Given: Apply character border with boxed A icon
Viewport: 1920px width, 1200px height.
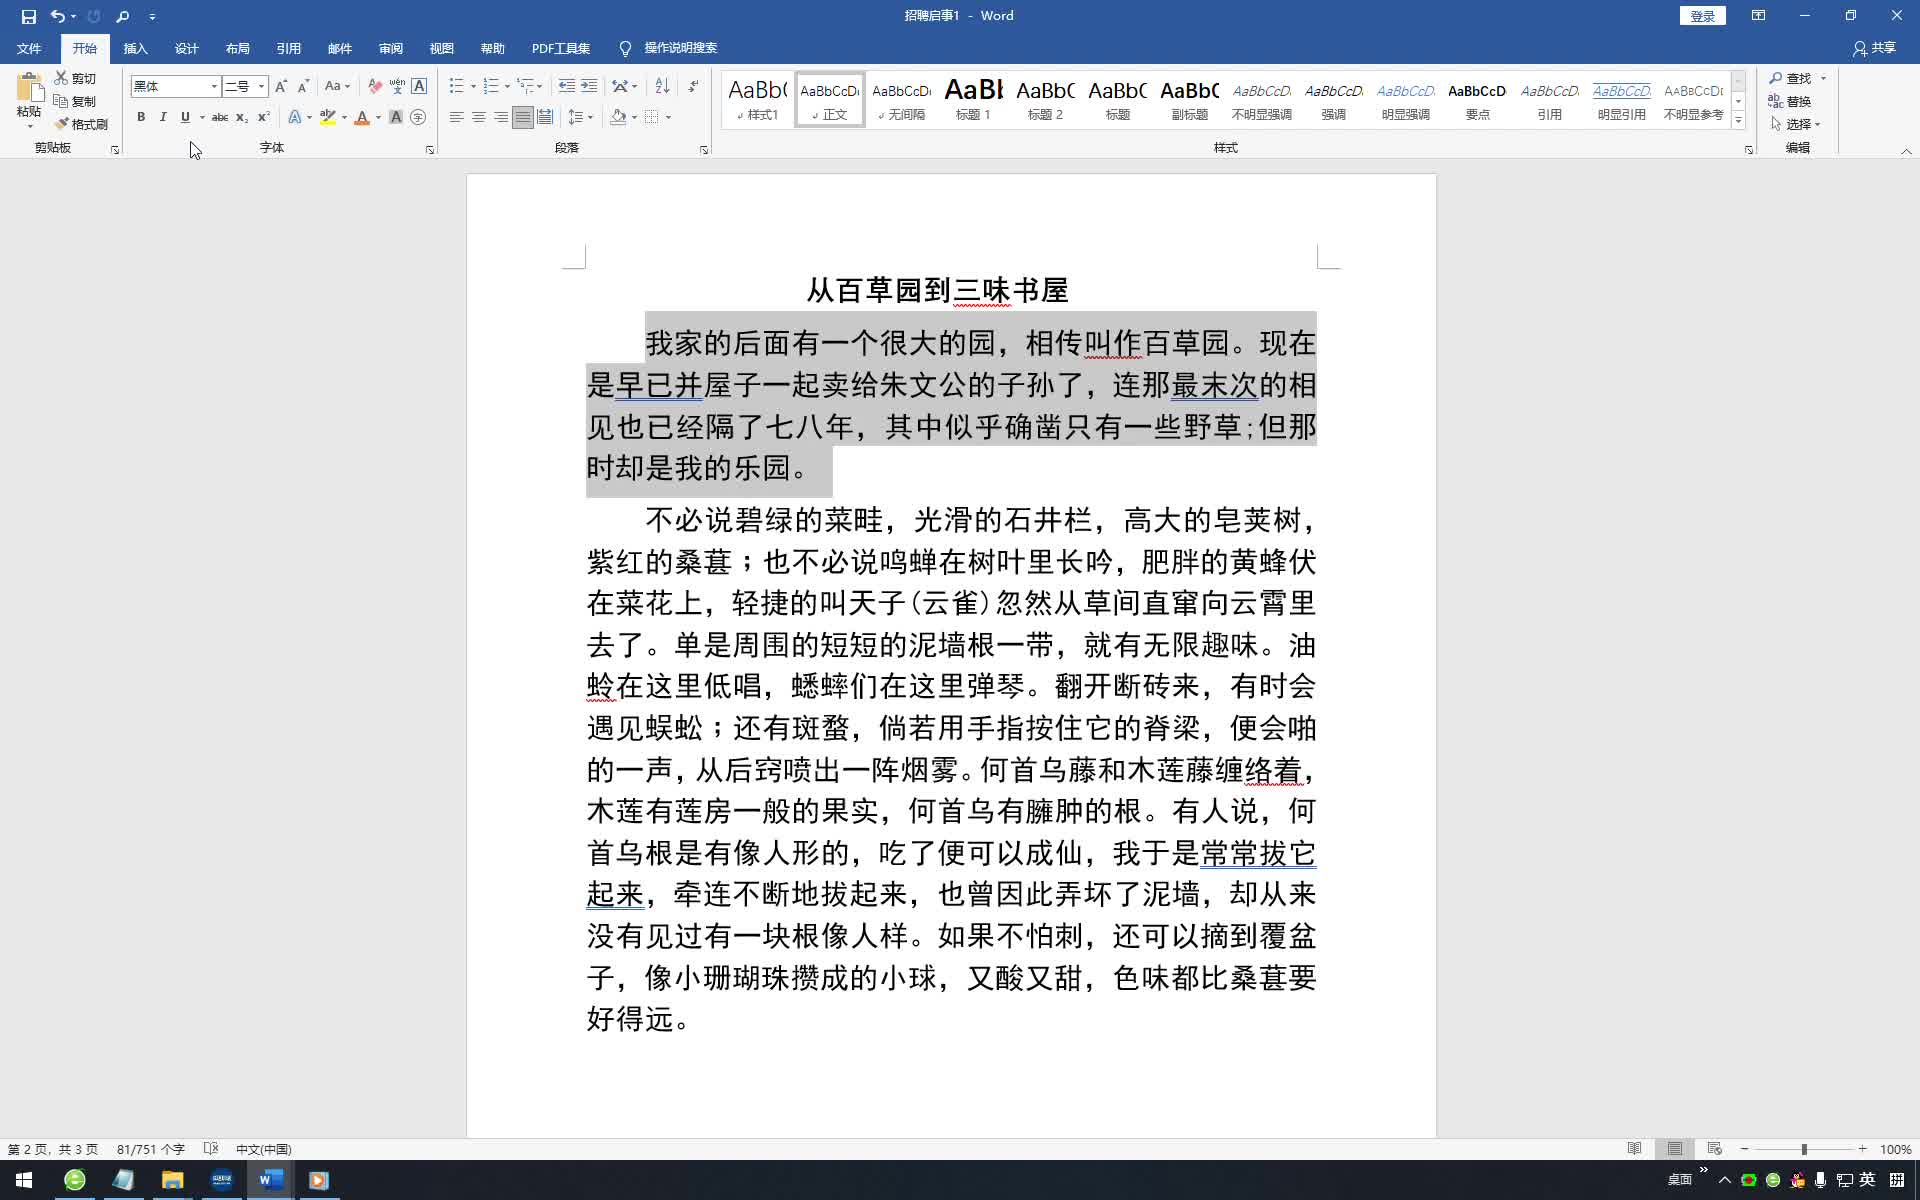Looking at the screenshot, I should click(419, 86).
